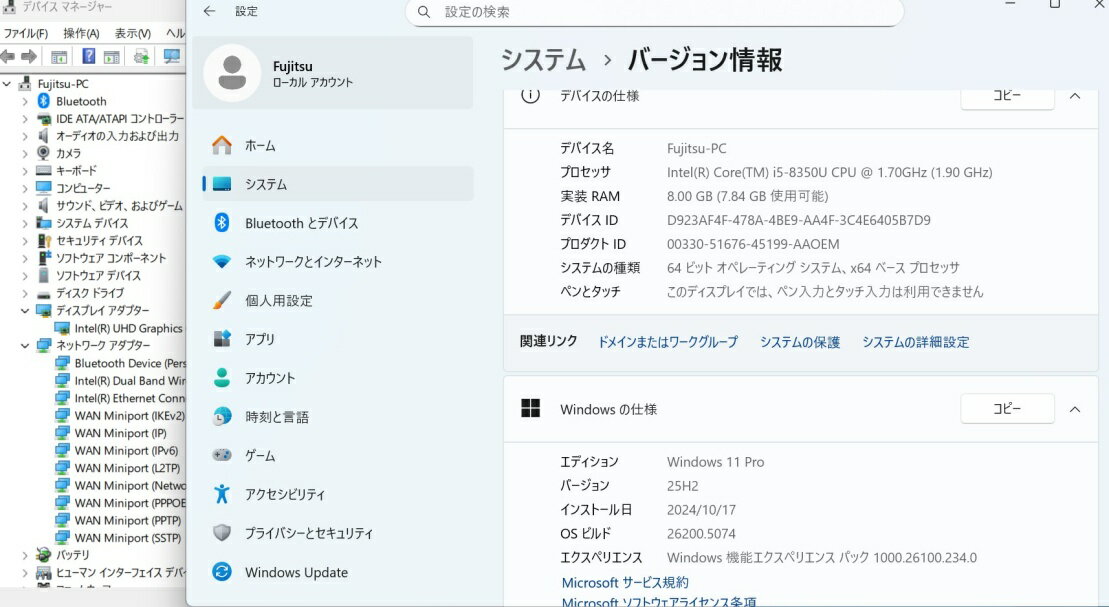Click the ゲーム controller icon in sidebar

pos(222,455)
